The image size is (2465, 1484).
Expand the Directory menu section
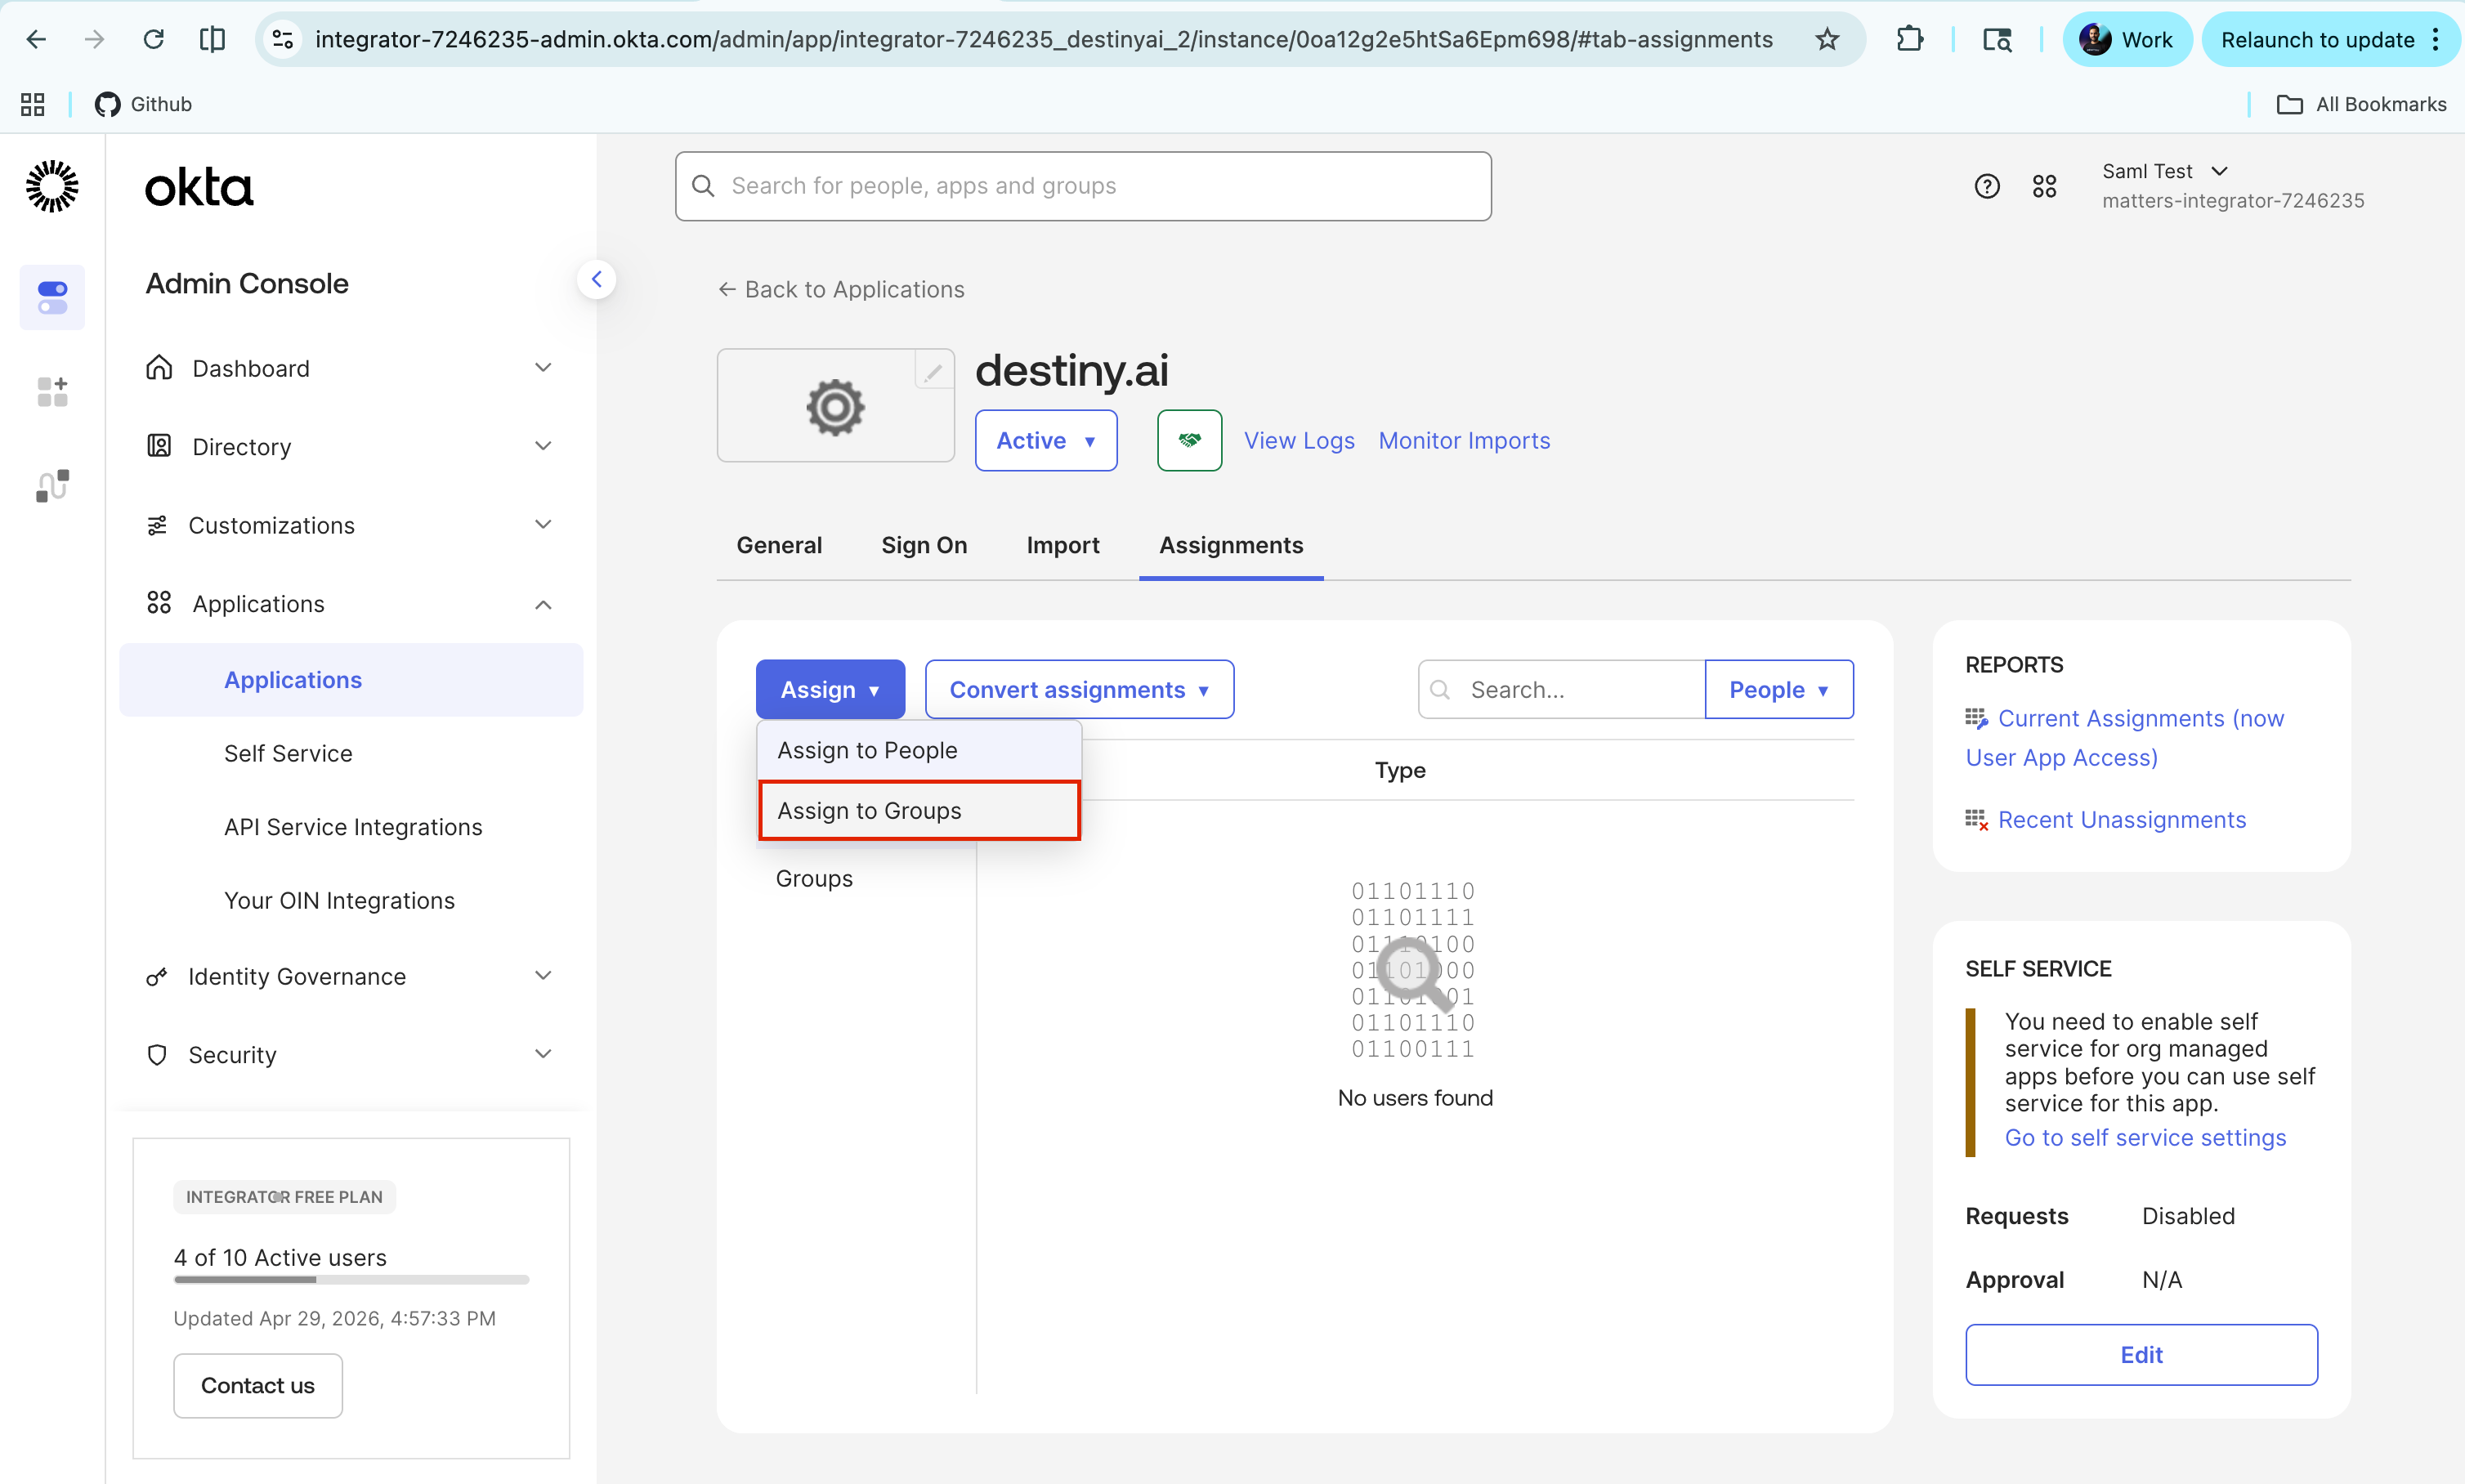(x=349, y=446)
